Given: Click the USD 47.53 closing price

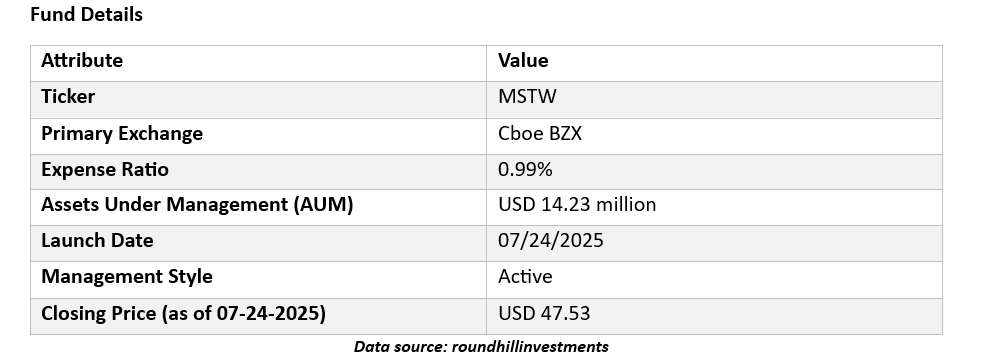Looking at the screenshot, I should click(x=544, y=313).
